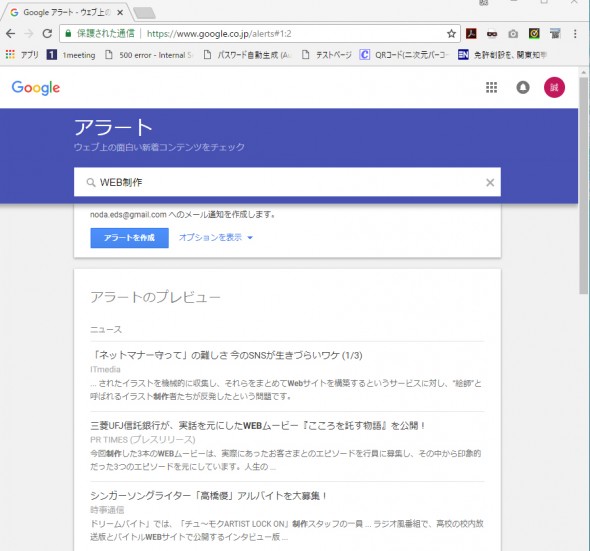Open the ネットマナー守って news article
The width and height of the screenshot is (590, 551).
[x=226, y=355]
